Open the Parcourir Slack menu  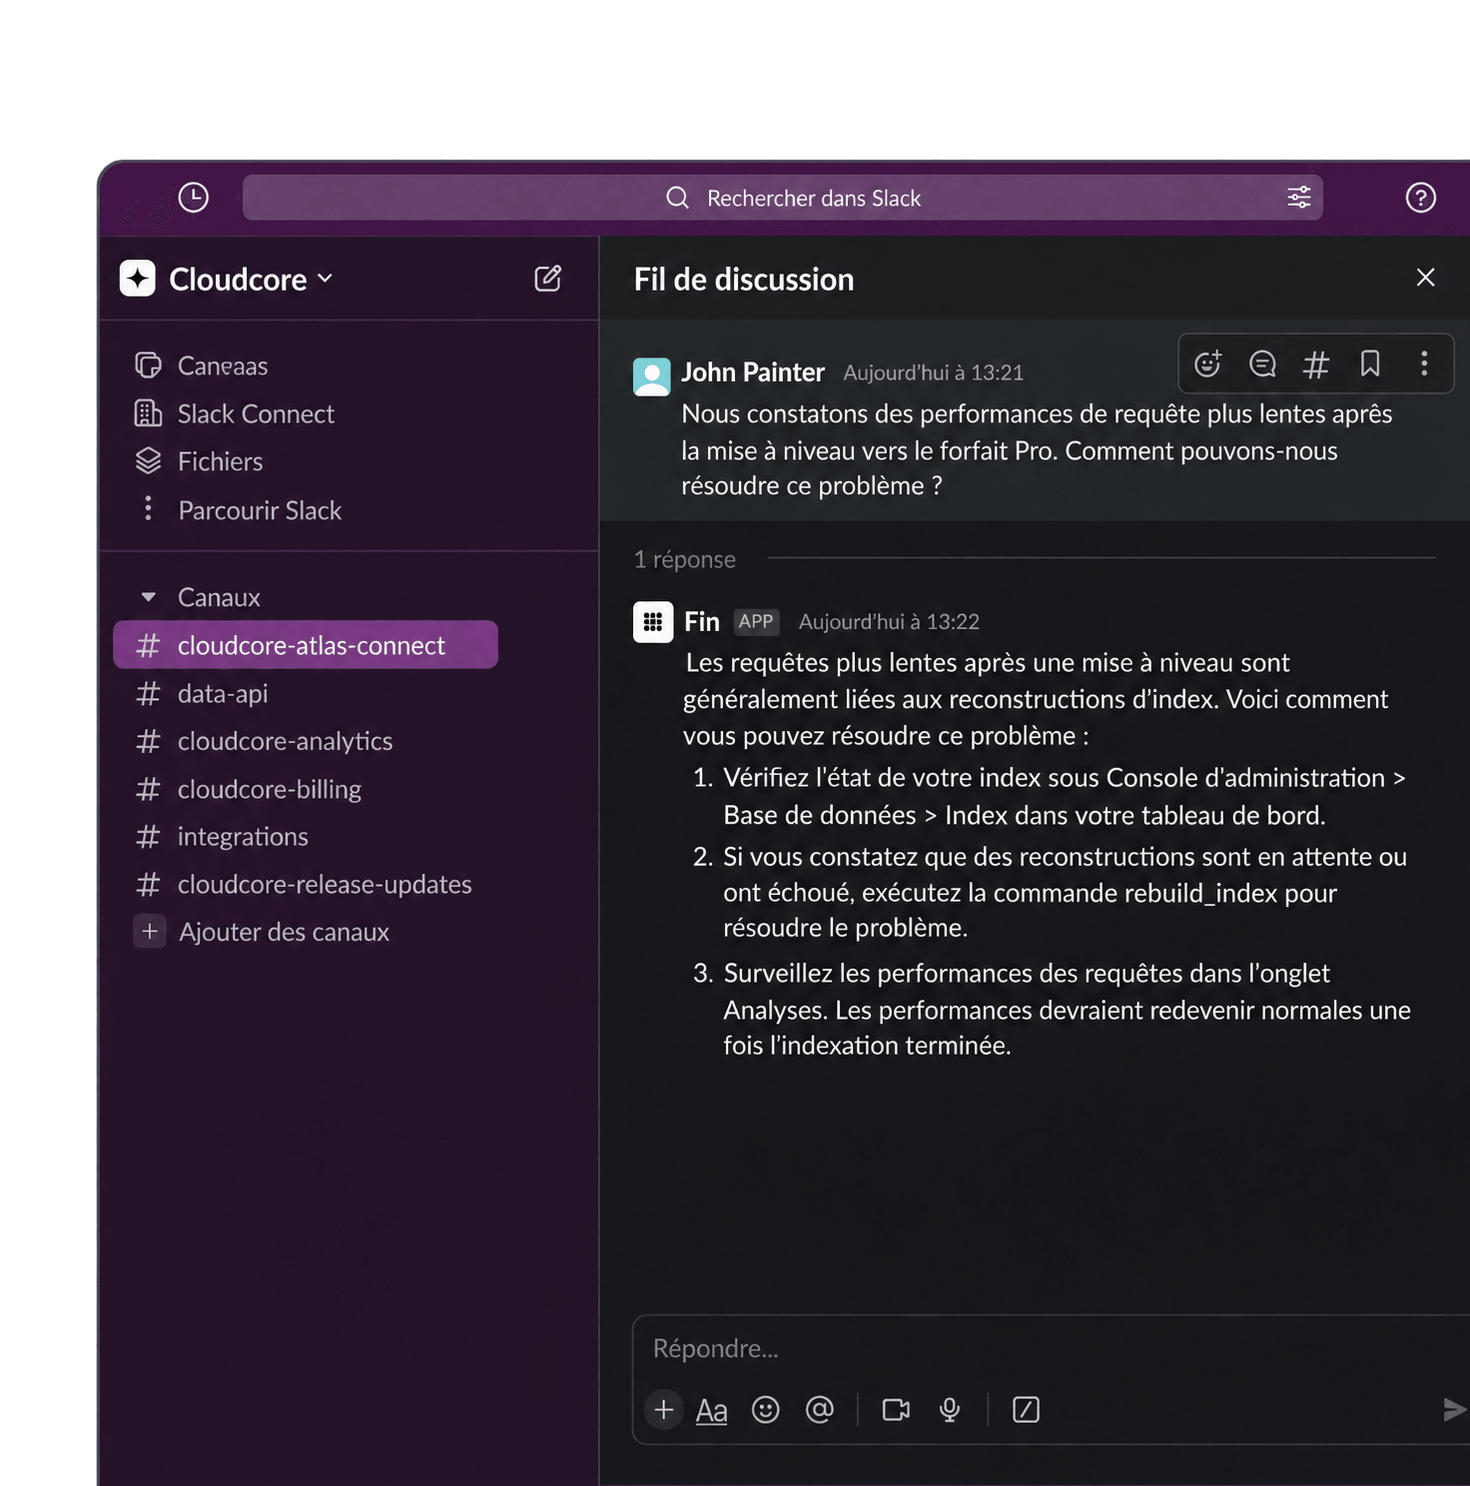point(239,510)
